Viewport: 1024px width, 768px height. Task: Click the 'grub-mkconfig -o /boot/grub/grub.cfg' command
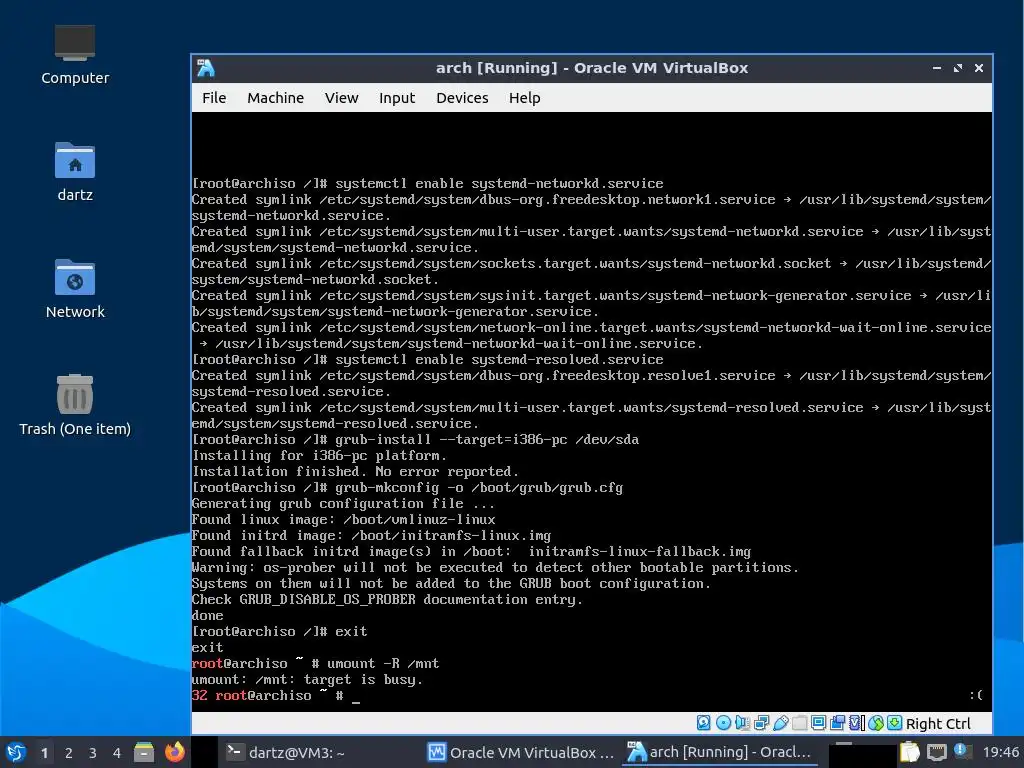click(x=479, y=488)
